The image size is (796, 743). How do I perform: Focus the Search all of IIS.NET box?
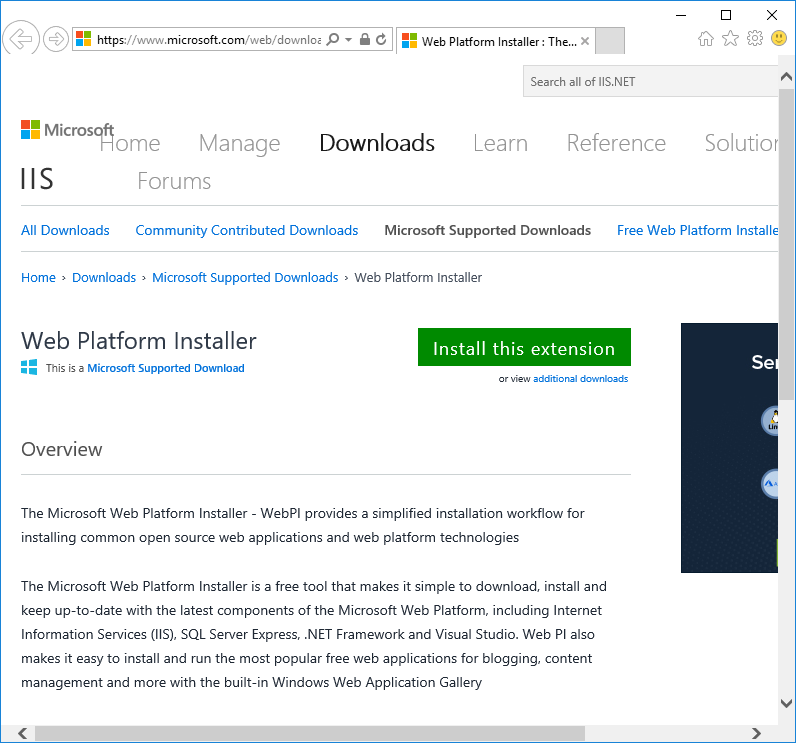[x=650, y=81]
